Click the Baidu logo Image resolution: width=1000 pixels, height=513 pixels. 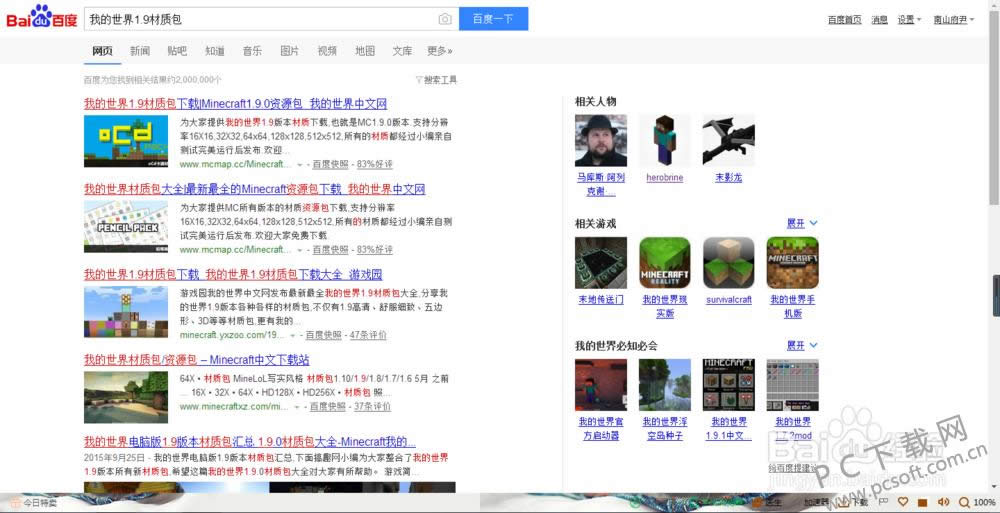(41, 17)
